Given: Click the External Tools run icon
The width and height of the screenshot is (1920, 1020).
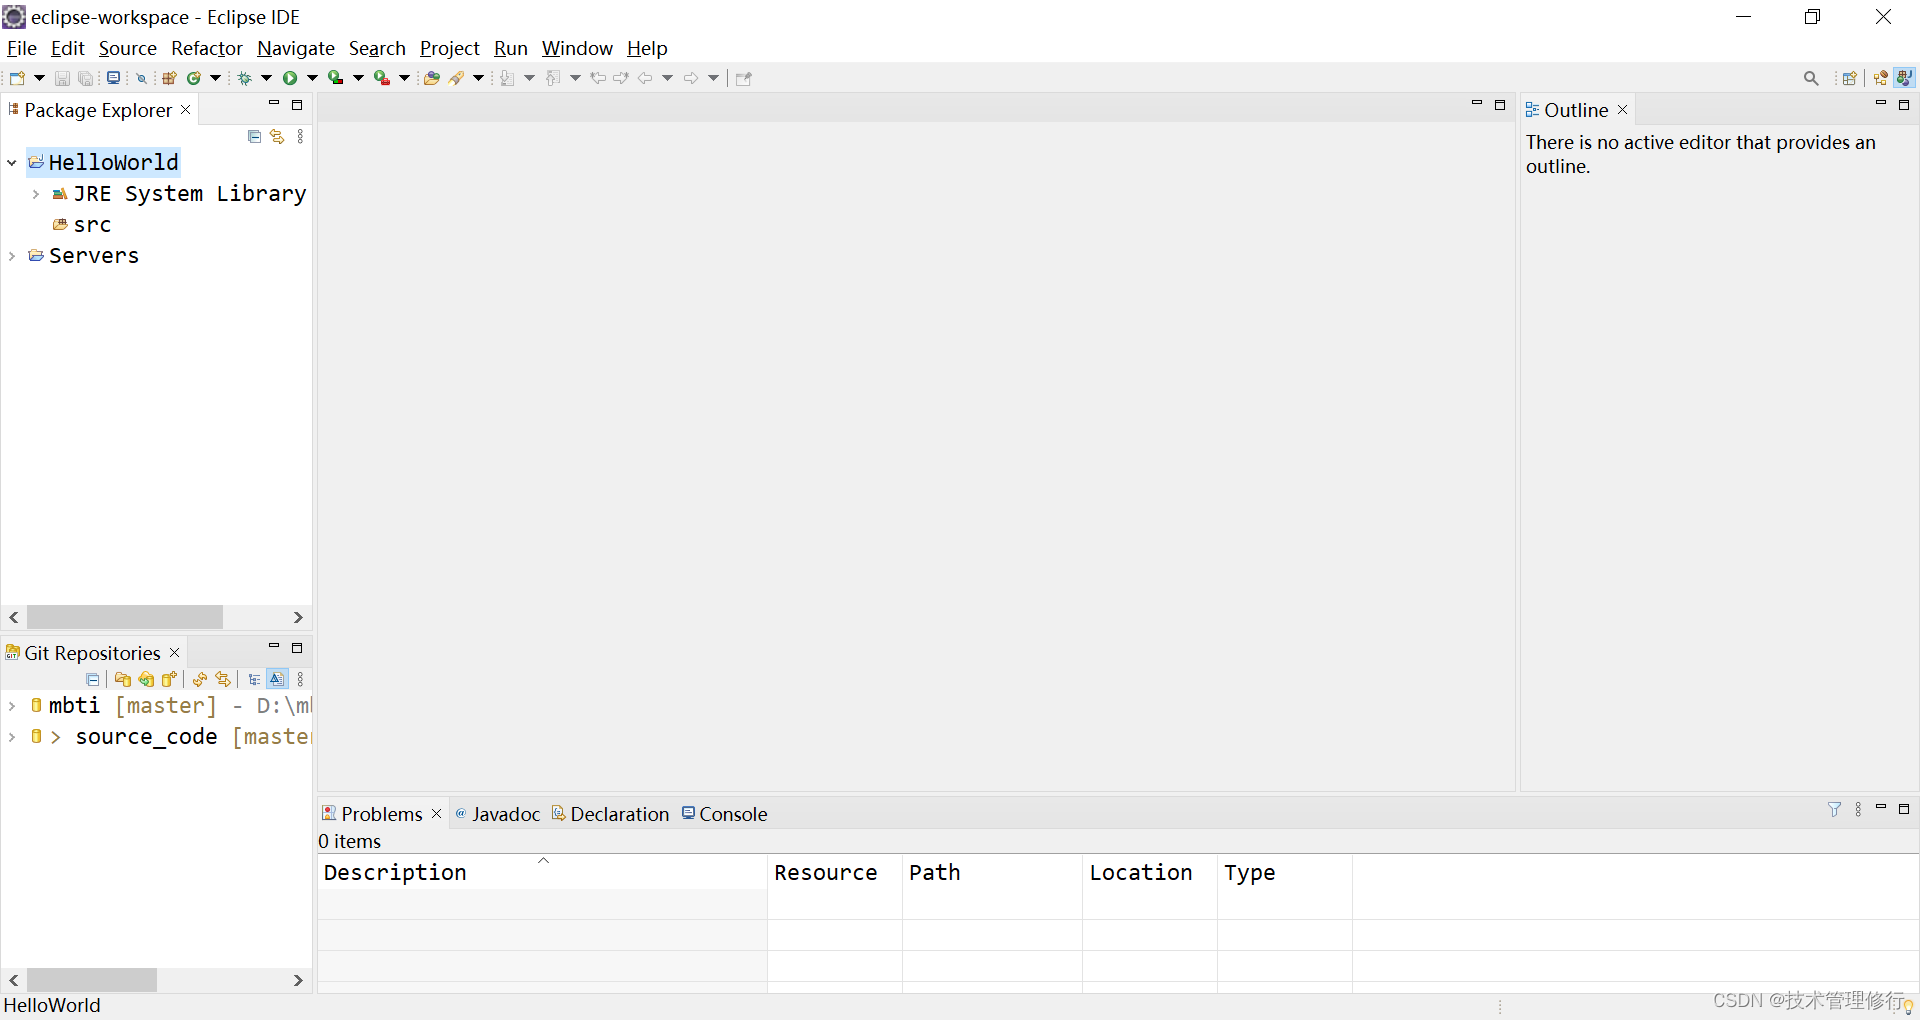Looking at the screenshot, I should point(382,78).
